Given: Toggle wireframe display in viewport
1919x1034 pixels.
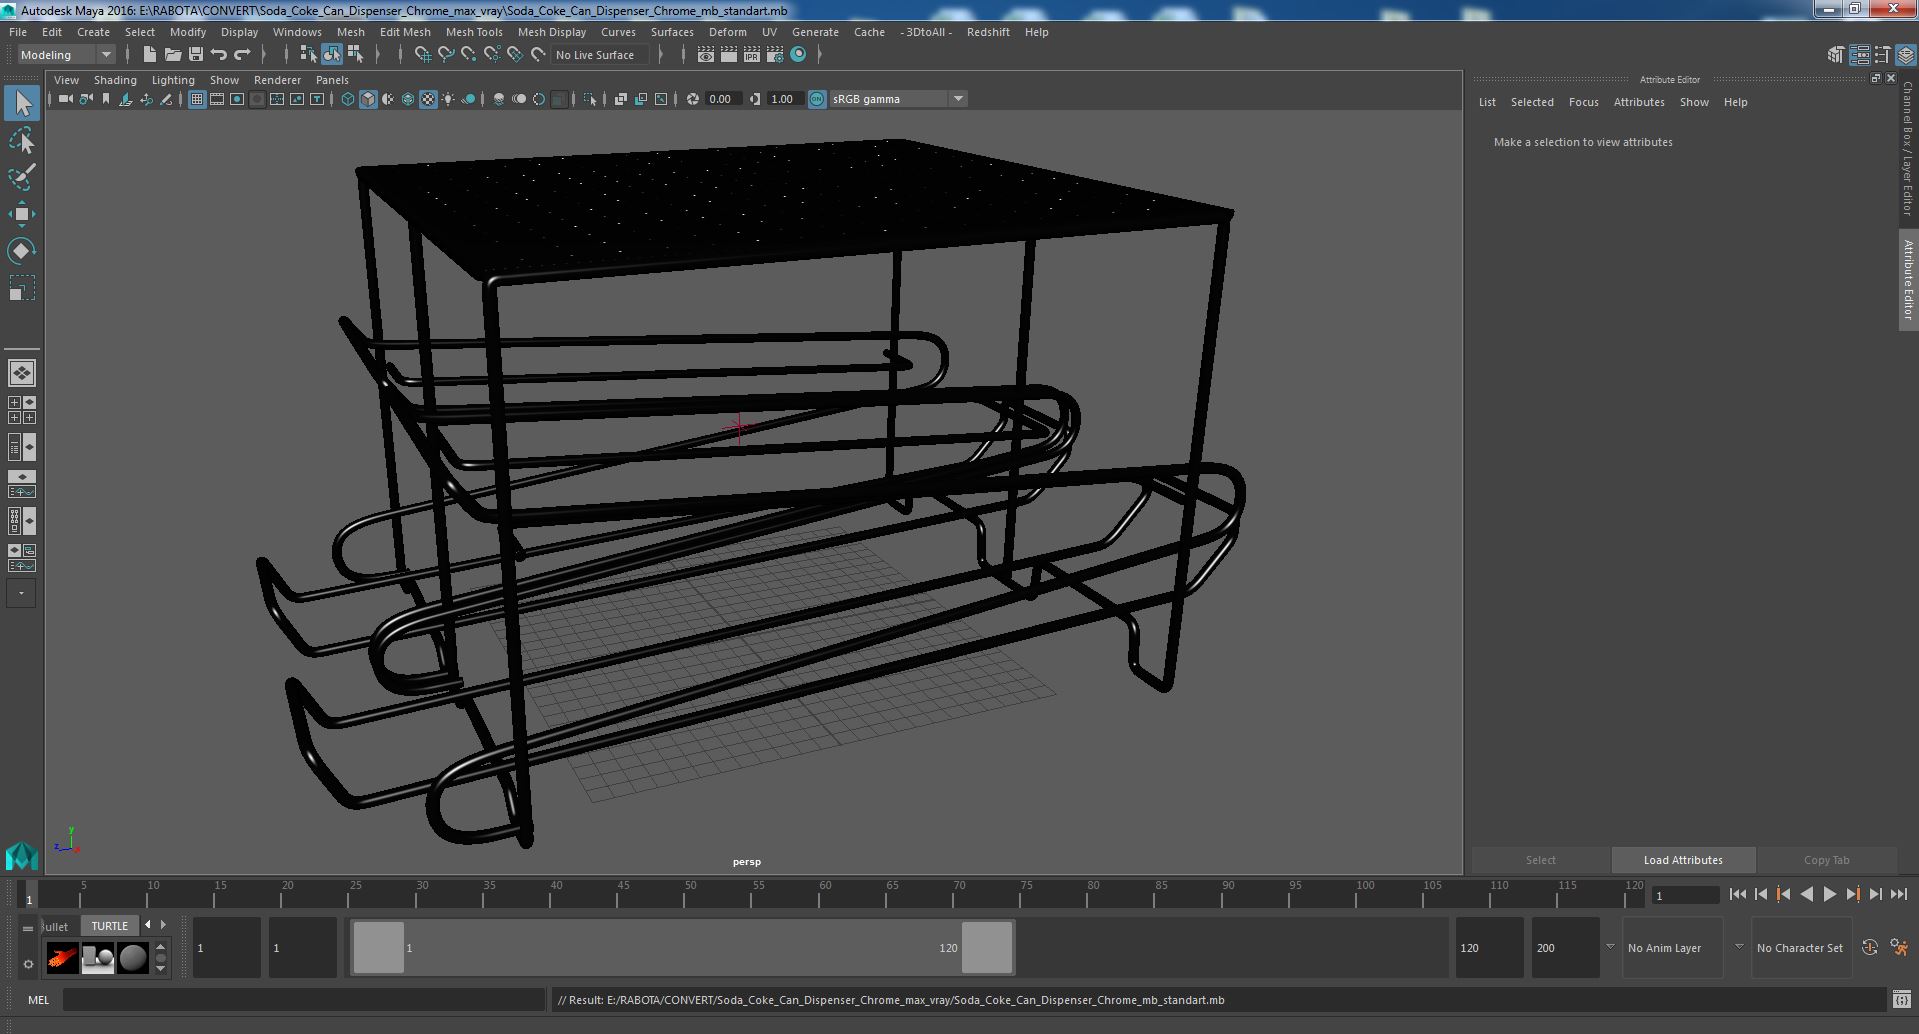Looking at the screenshot, I should pos(348,99).
